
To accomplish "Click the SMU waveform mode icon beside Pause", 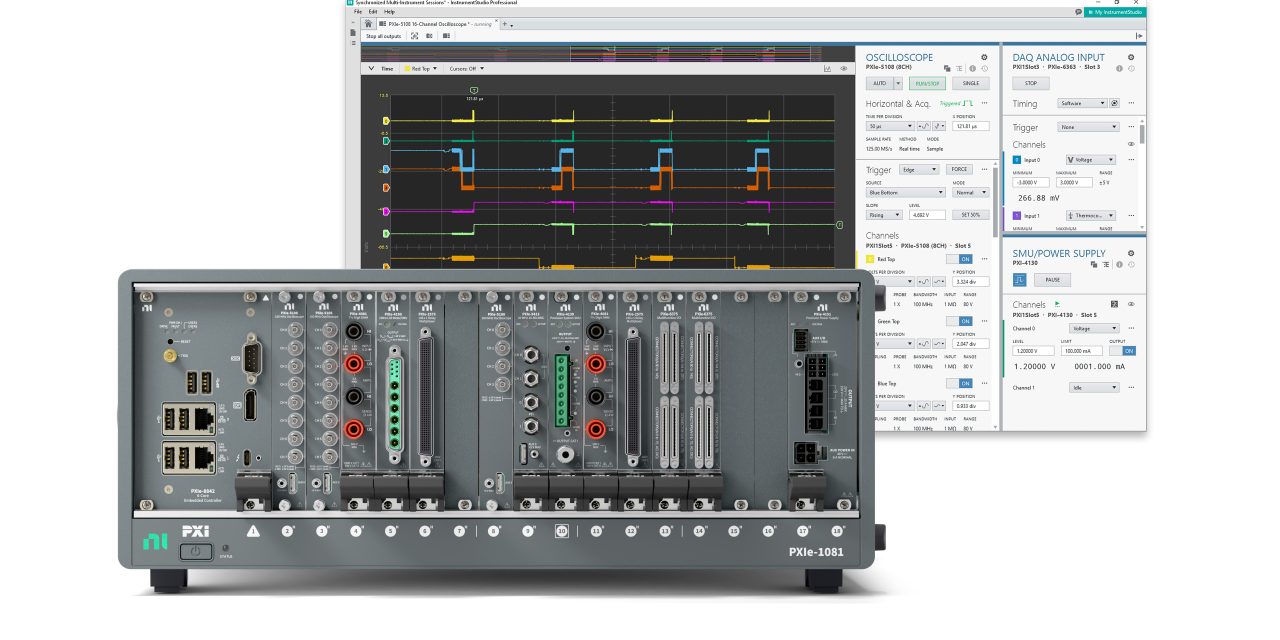I will coord(1019,280).
